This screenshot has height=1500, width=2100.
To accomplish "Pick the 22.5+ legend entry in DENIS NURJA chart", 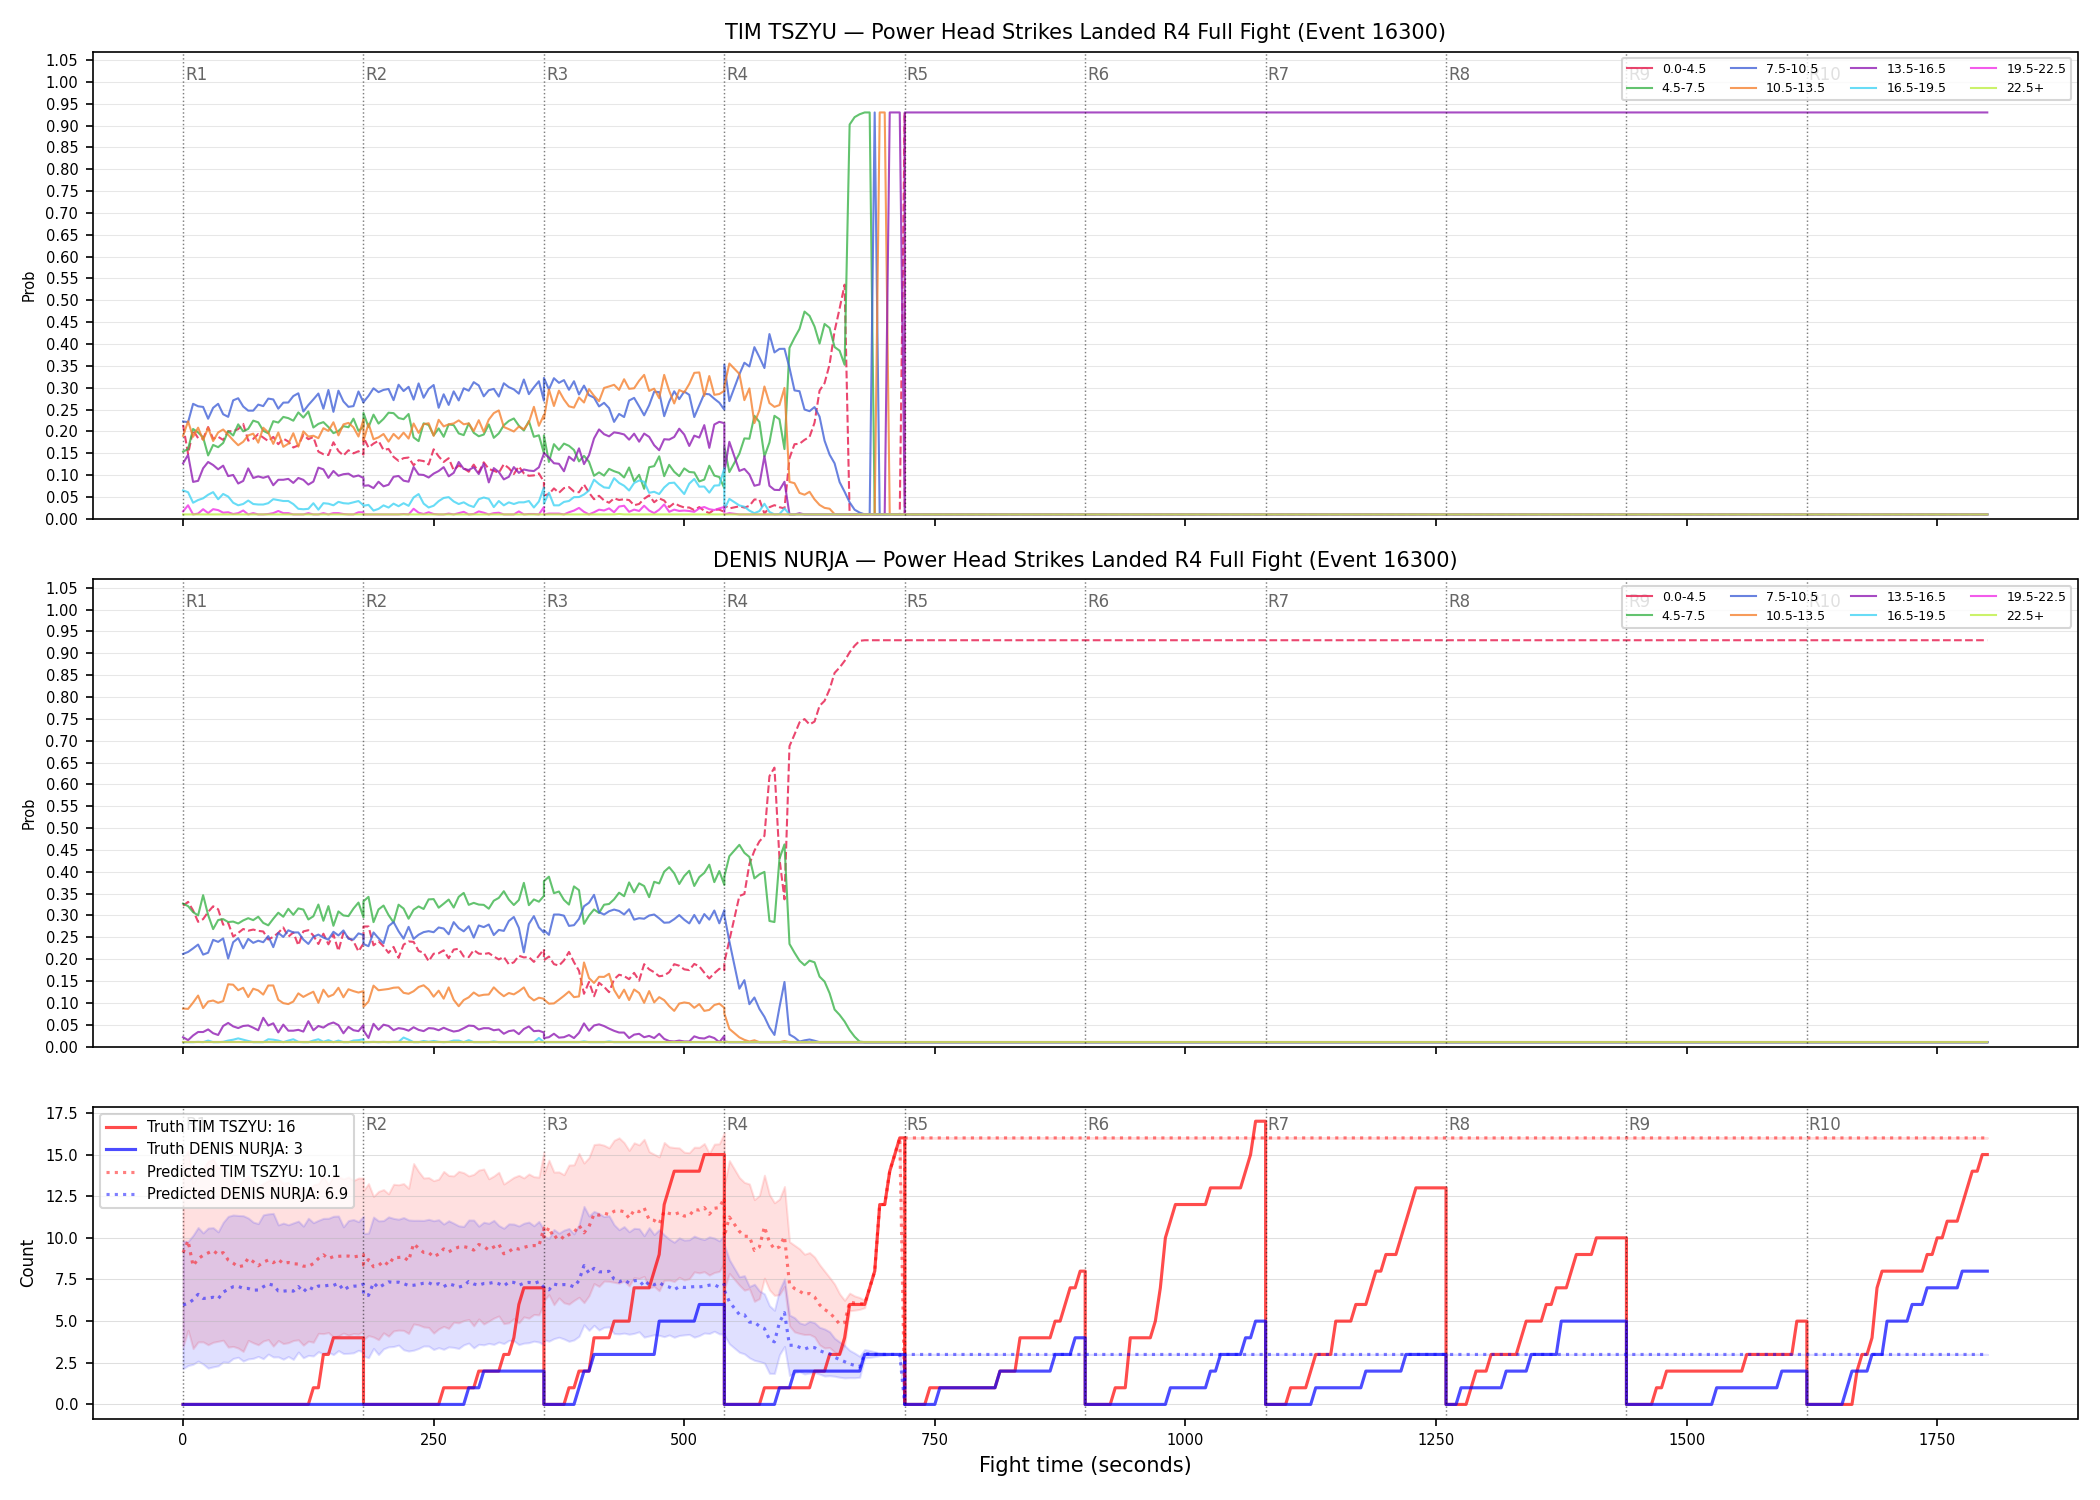I will click(x=2007, y=616).
